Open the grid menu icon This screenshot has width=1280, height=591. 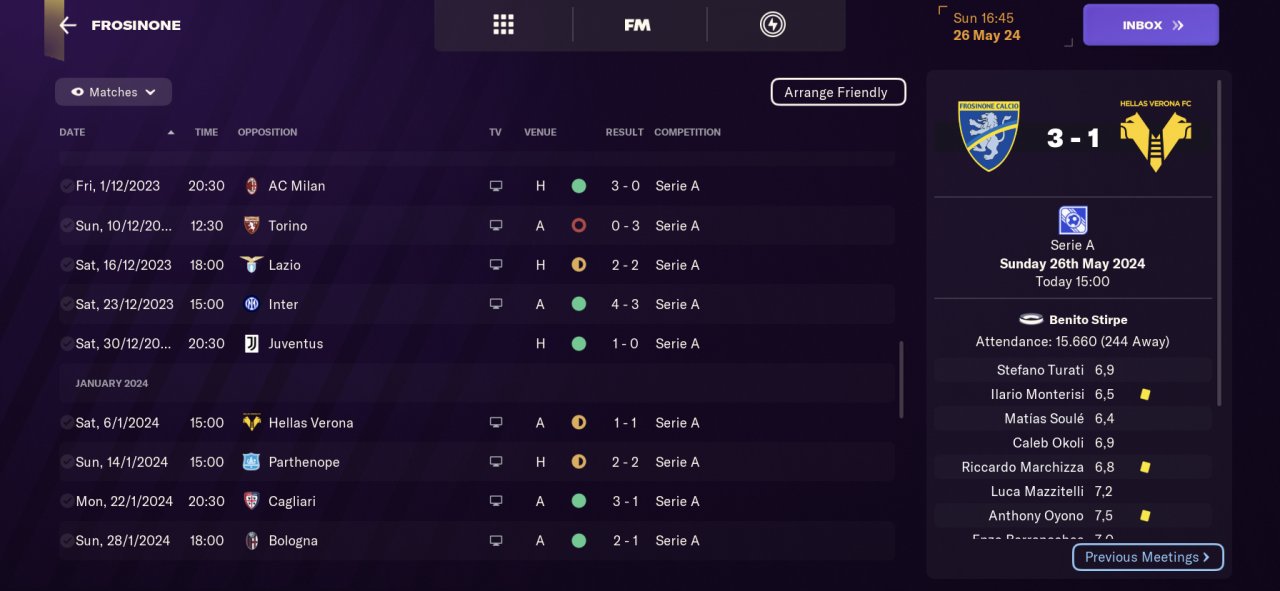503,25
